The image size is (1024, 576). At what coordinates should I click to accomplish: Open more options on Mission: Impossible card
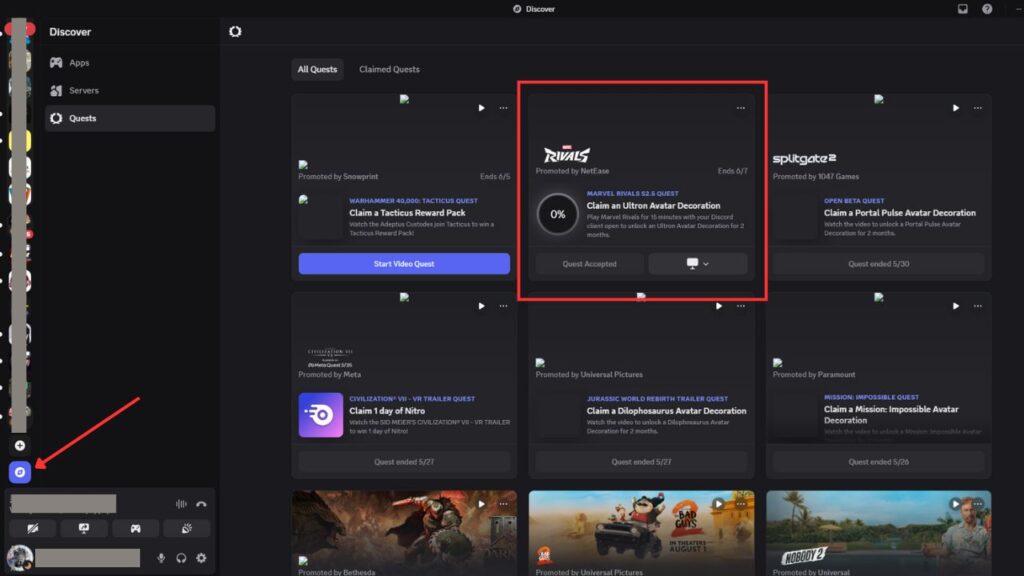tap(978, 306)
